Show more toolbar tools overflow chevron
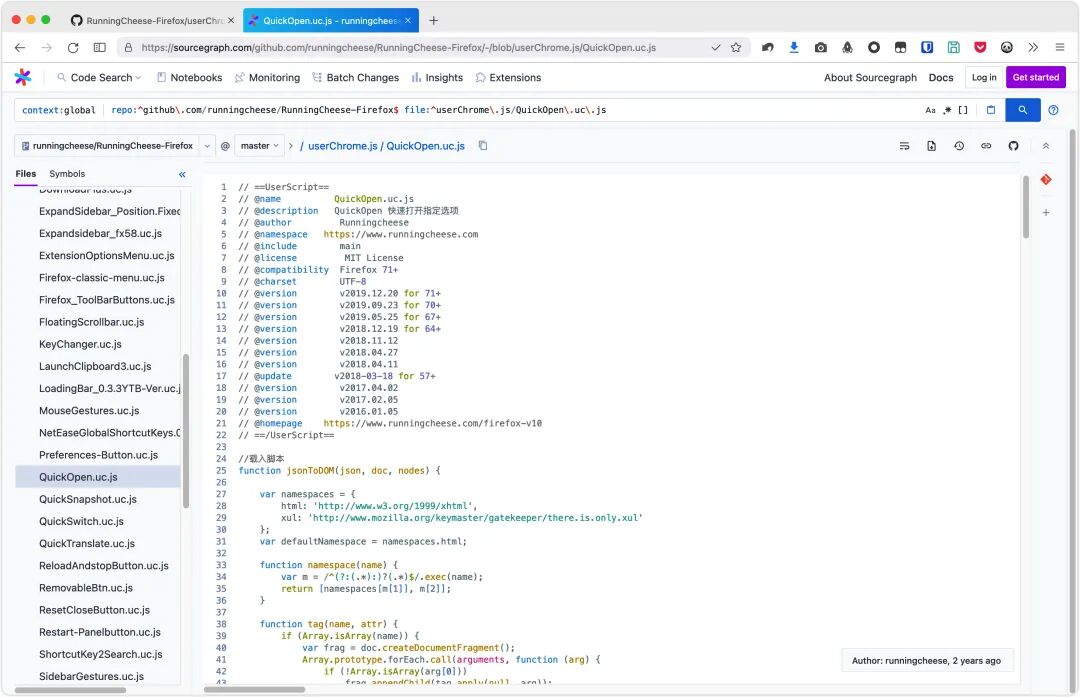Screen dimensions: 1080x697 (x=1032, y=48)
